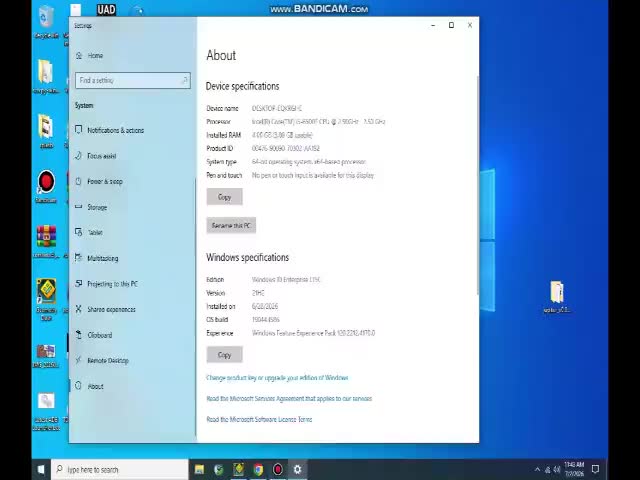Open Storage settings

pos(97,207)
